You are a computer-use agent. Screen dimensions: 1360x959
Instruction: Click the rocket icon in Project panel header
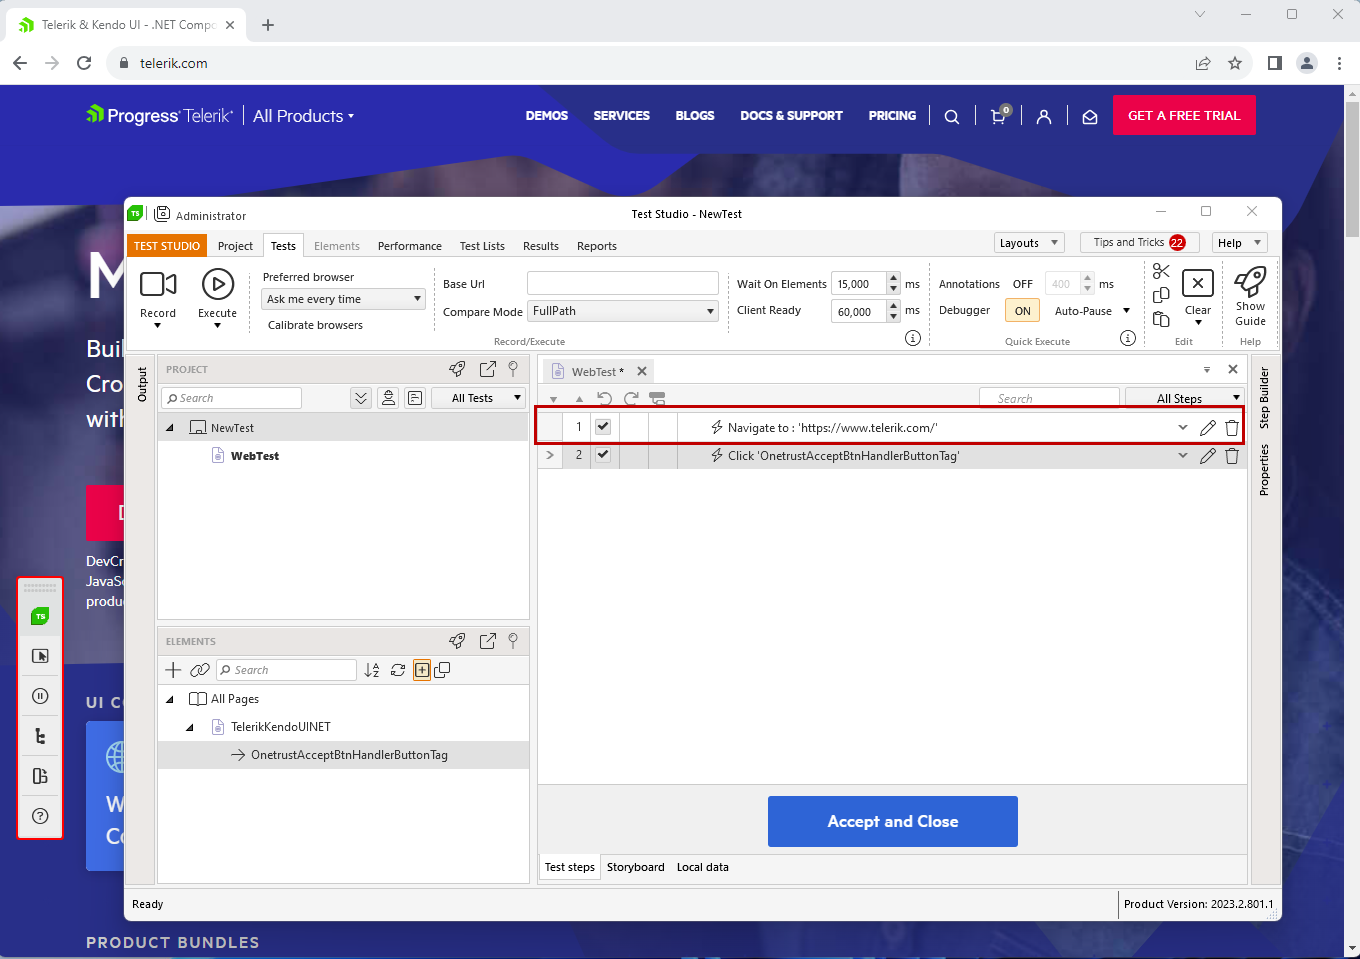point(457,369)
